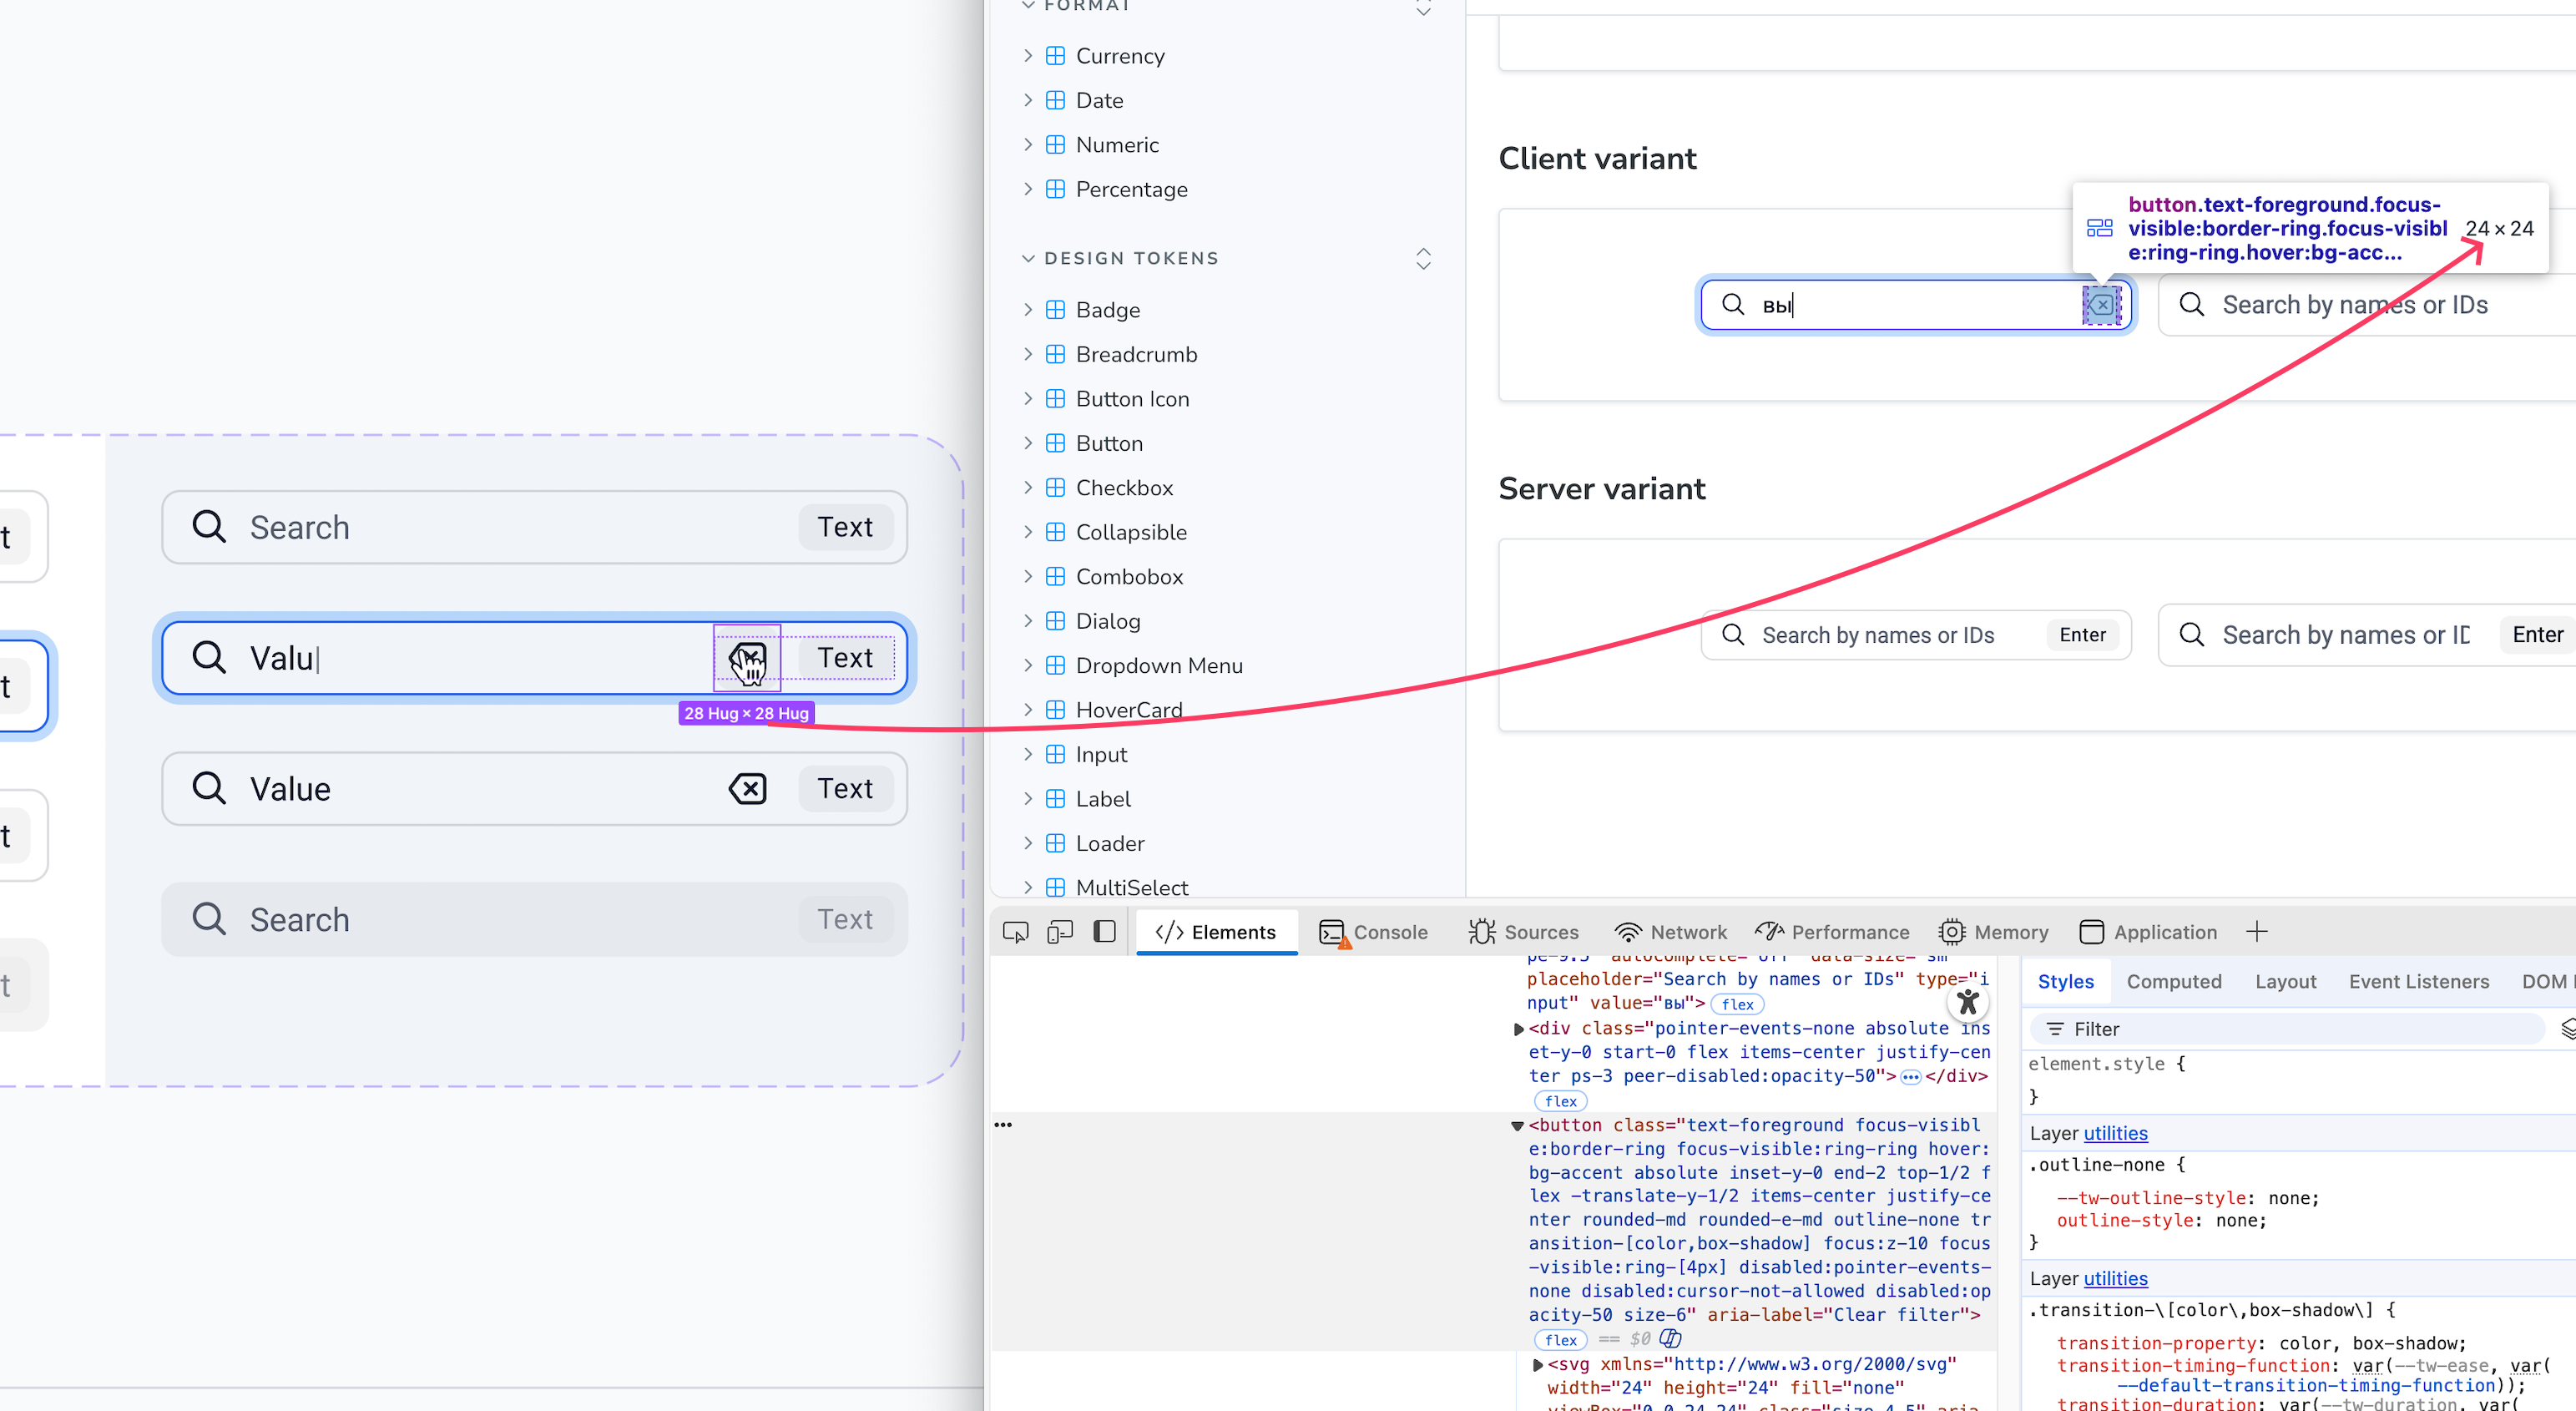Activate the inspect element picker in DevTools
Viewport: 2576px width, 1411px height.
pyautogui.click(x=1015, y=932)
